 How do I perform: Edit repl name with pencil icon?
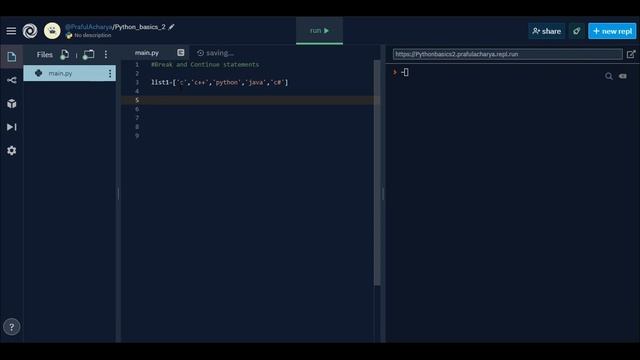tap(171, 27)
